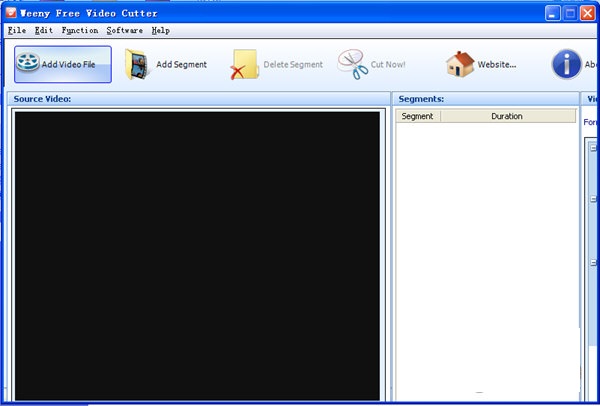Image resolution: width=600 pixels, height=406 pixels.
Task: Open the Function menu
Action: 80,31
